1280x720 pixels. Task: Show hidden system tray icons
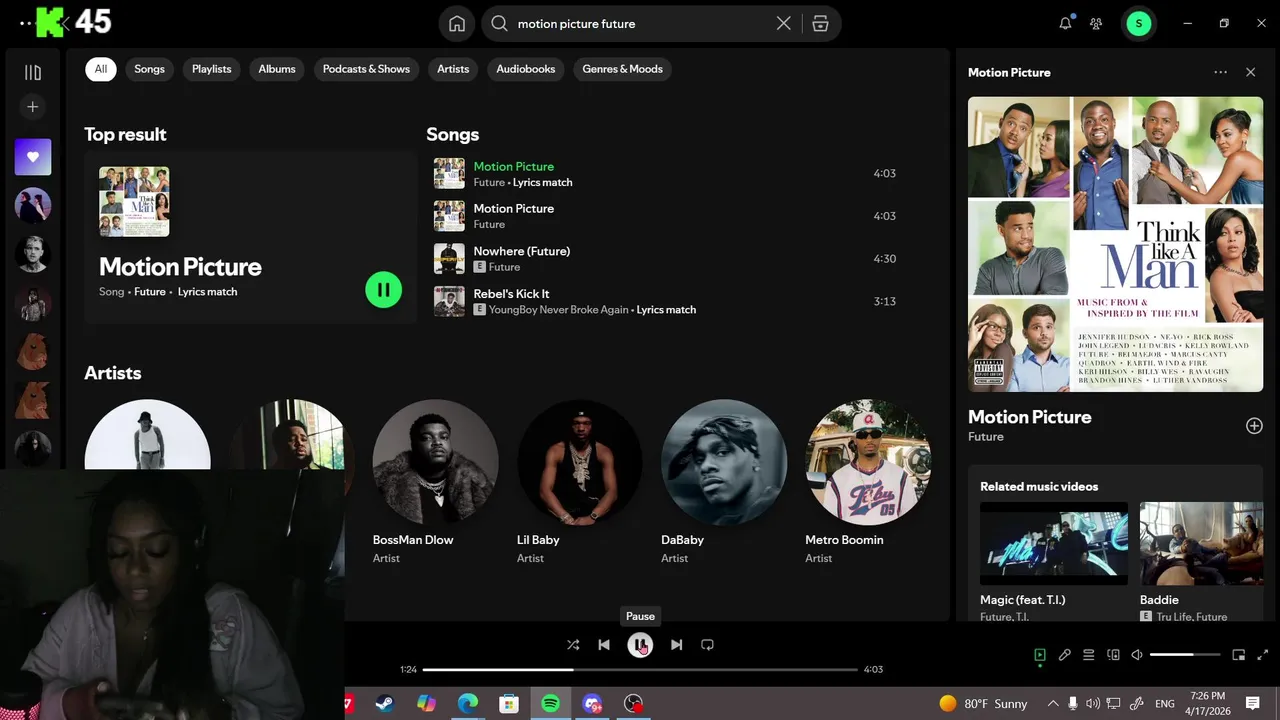click(x=1052, y=704)
